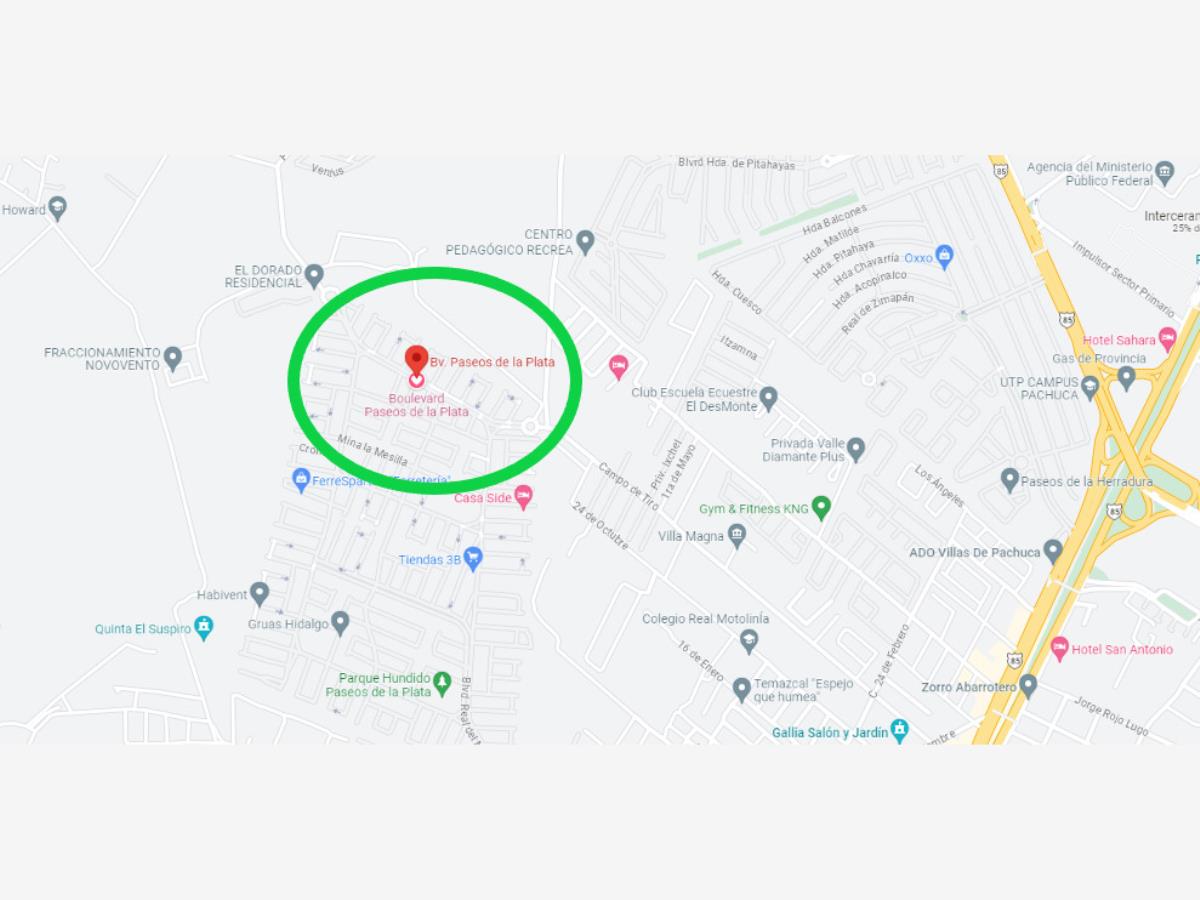1200x900 pixels.
Task: Click the Casa Side hotel icon
Action: 523,497
